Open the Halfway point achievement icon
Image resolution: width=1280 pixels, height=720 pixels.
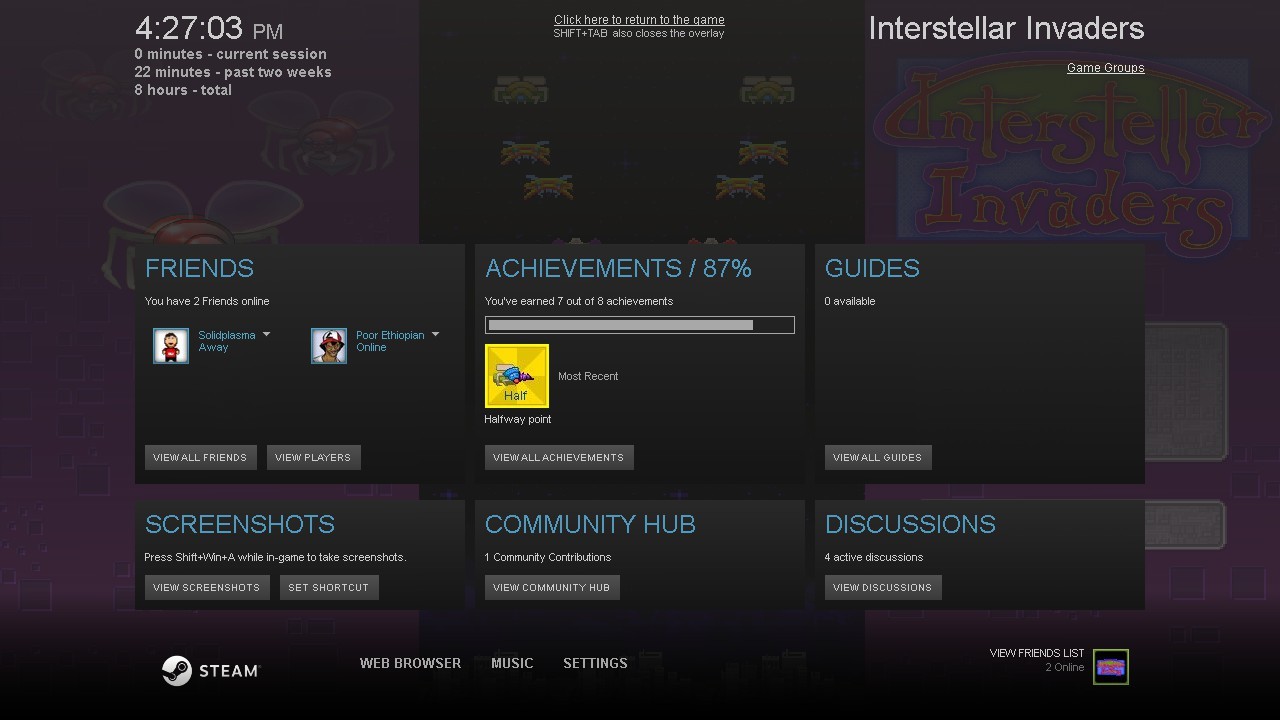517,376
